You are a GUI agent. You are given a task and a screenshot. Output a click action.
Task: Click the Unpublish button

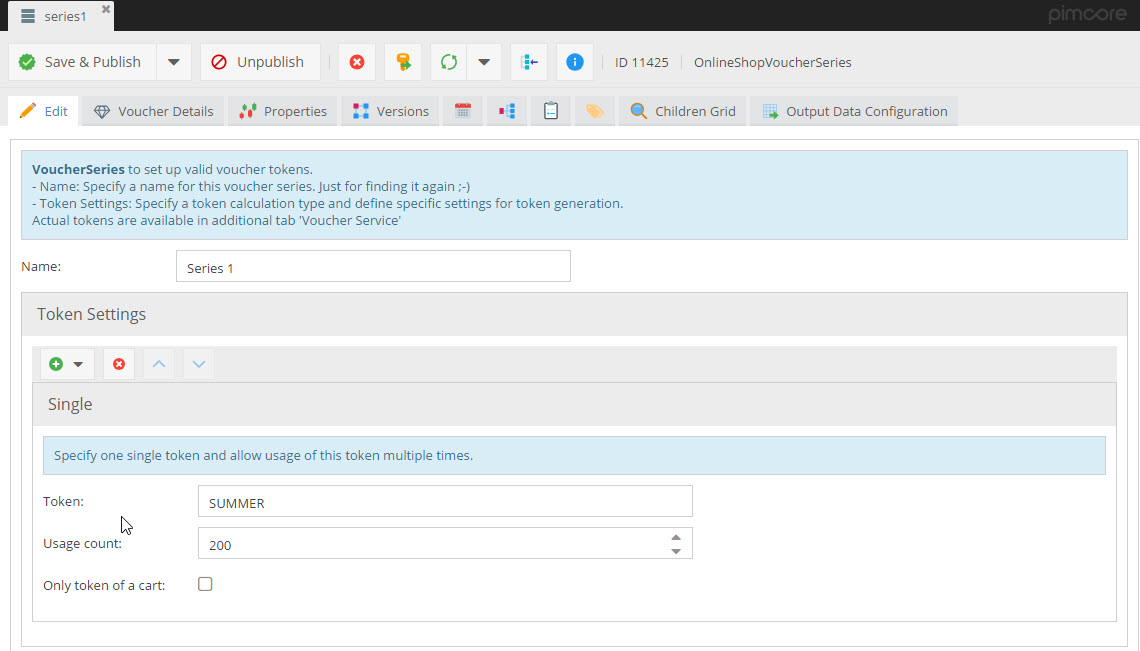click(x=259, y=62)
